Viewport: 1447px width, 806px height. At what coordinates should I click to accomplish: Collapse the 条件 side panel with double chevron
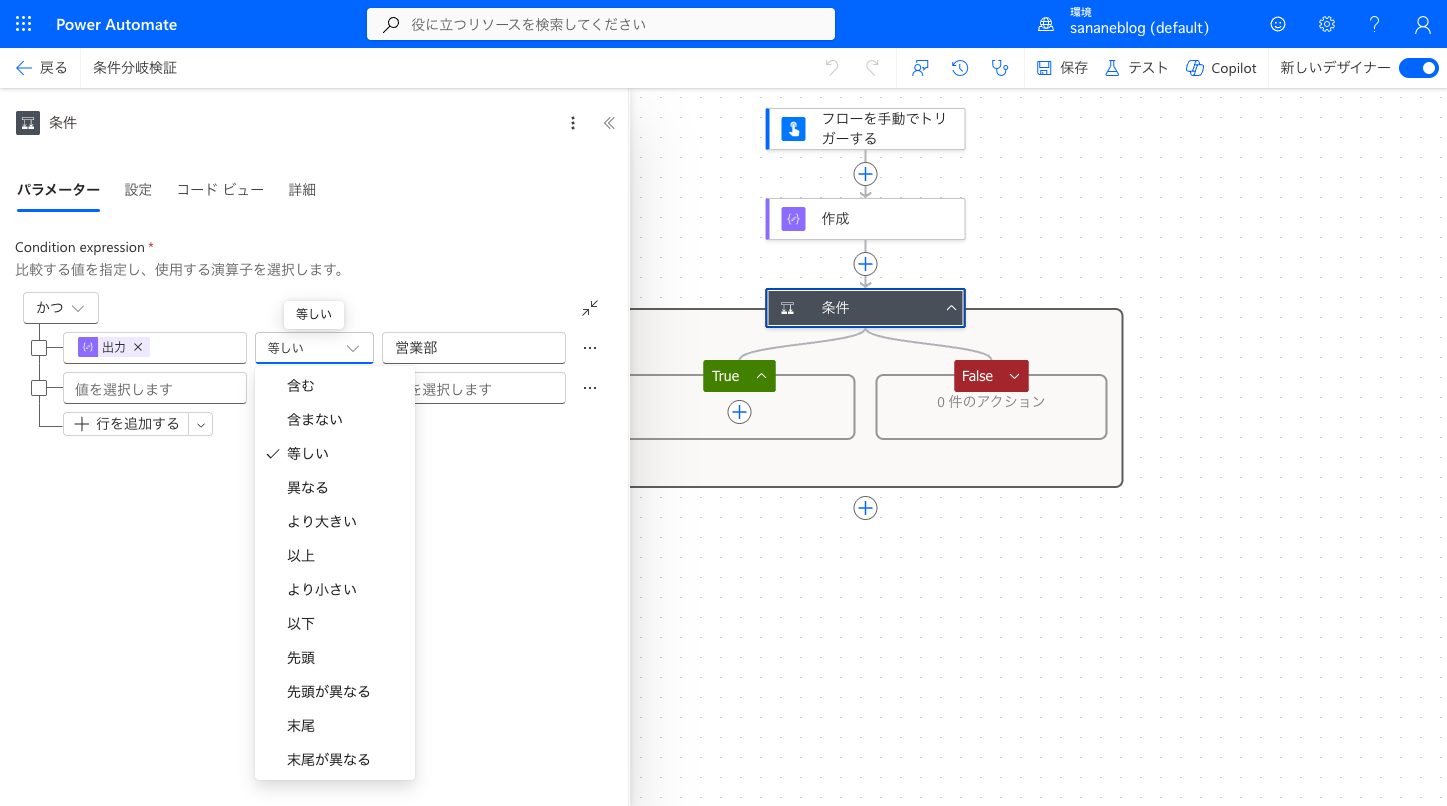pos(609,123)
